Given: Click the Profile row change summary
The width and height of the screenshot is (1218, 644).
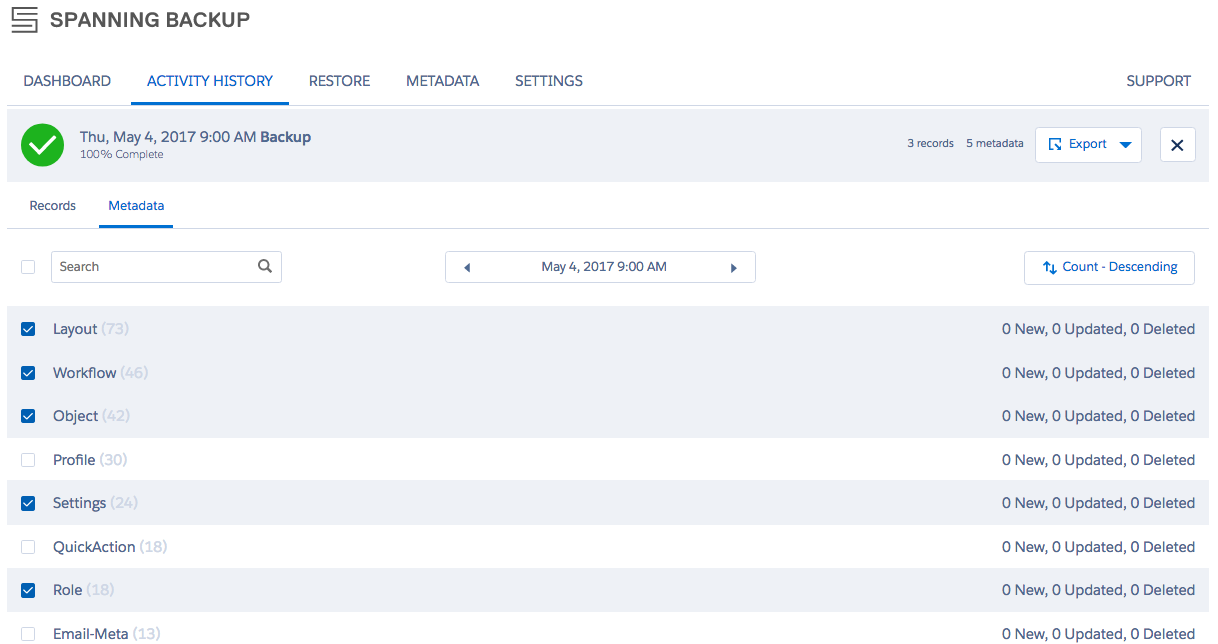Looking at the screenshot, I should (x=1098, y=460).
